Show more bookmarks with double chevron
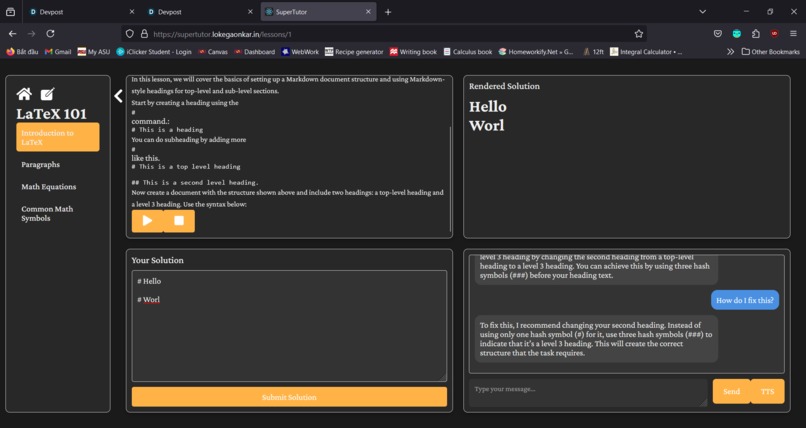 [730, 52]
